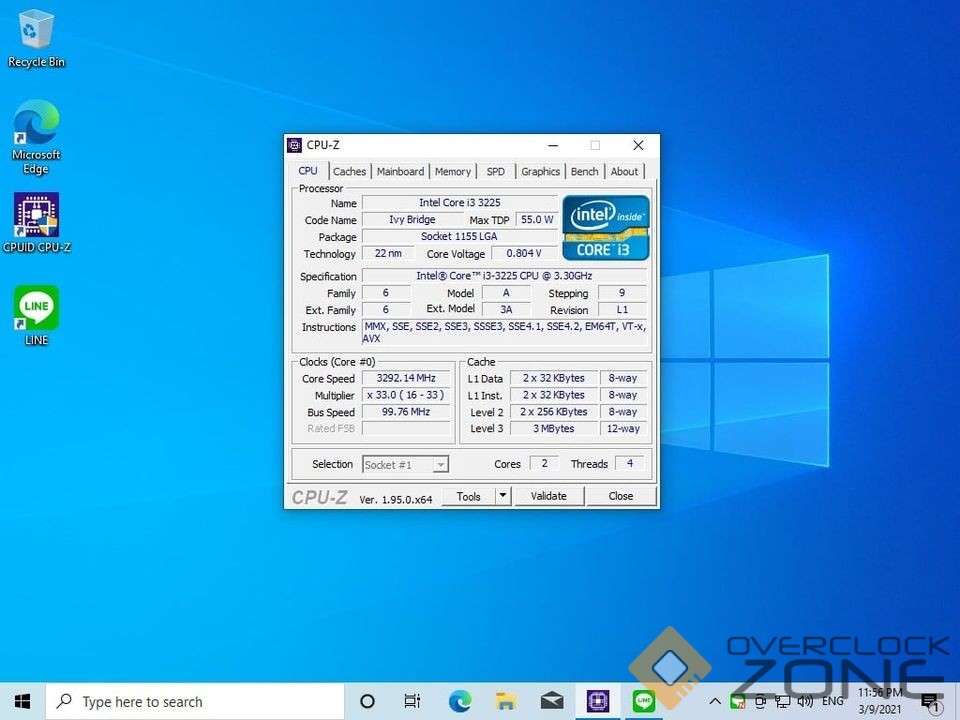
Task: Show hidden icons in system tray
Action: coord(715,701)
